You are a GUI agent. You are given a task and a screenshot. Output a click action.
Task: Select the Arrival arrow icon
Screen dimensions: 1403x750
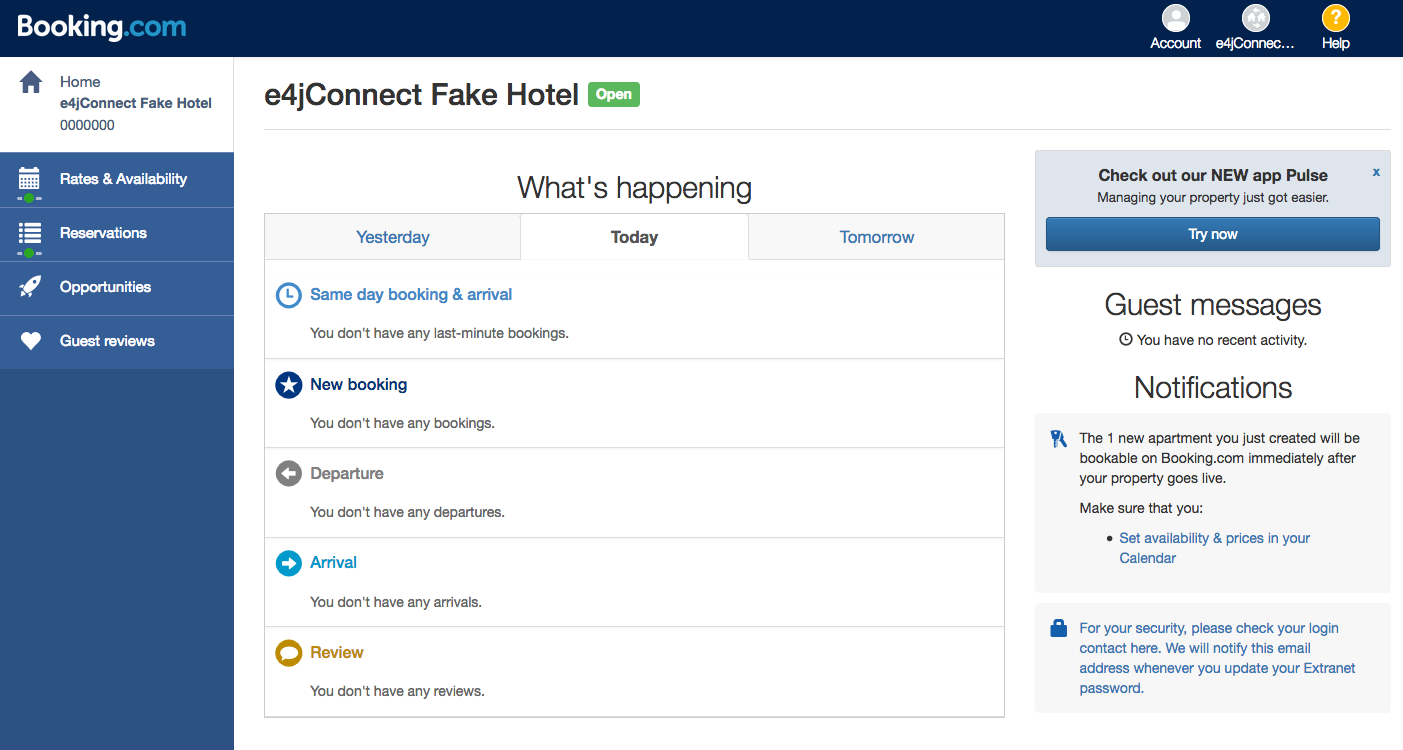[288, 563]
